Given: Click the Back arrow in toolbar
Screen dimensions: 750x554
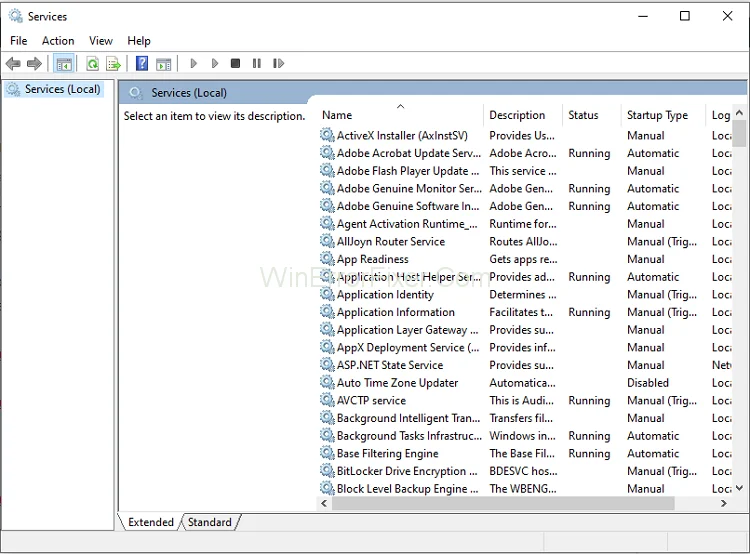Looking at the screenshot, I should [13, 64].
